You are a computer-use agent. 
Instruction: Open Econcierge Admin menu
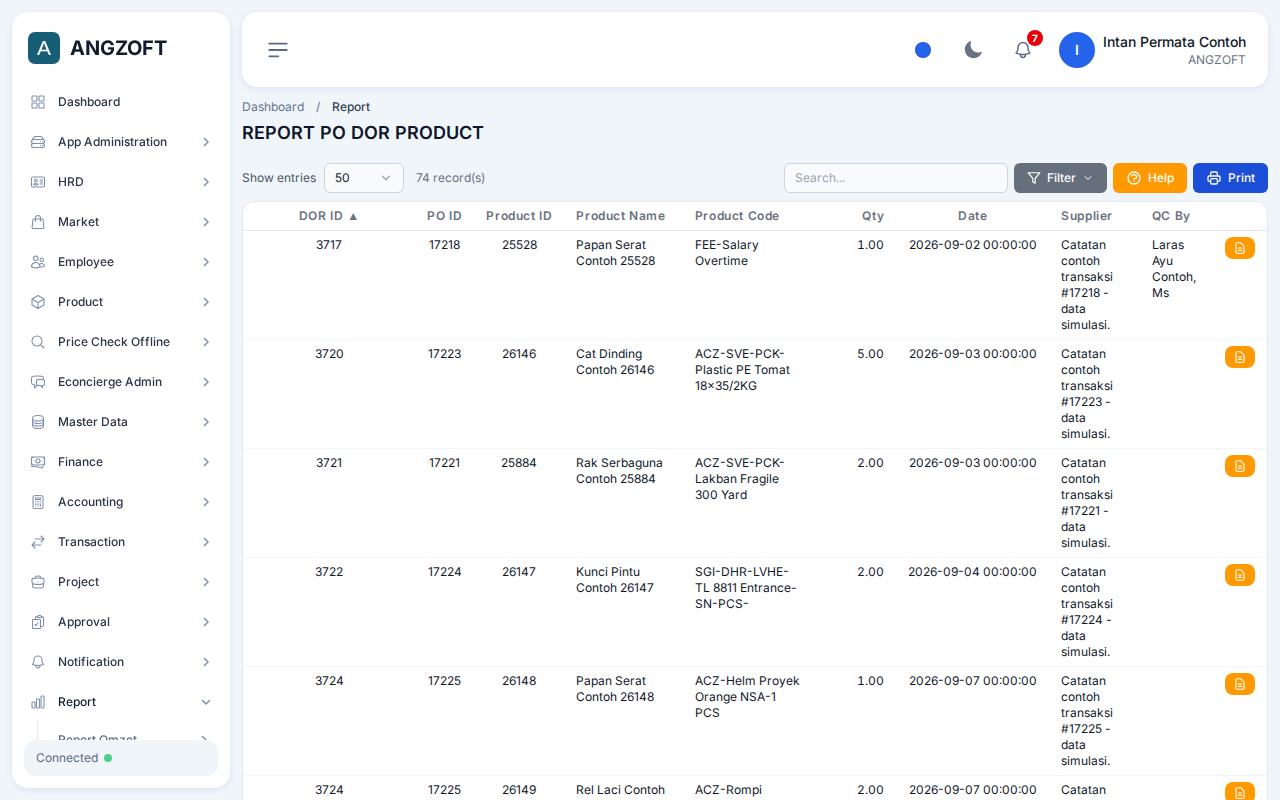121,382
